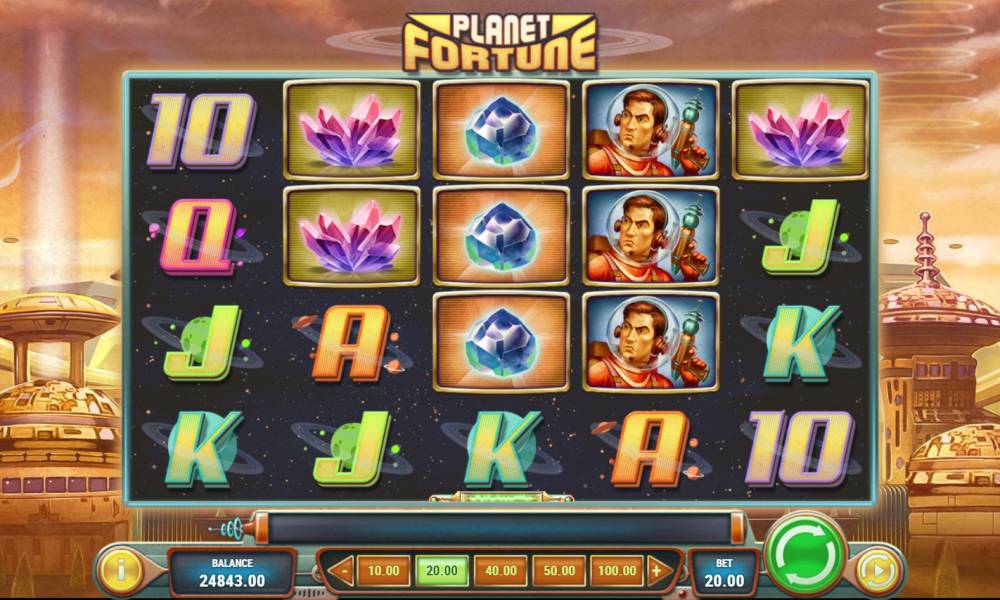This screenshot has width=1000, height=600.
Task: Set bet to 100.00
Action: [617, 571]
